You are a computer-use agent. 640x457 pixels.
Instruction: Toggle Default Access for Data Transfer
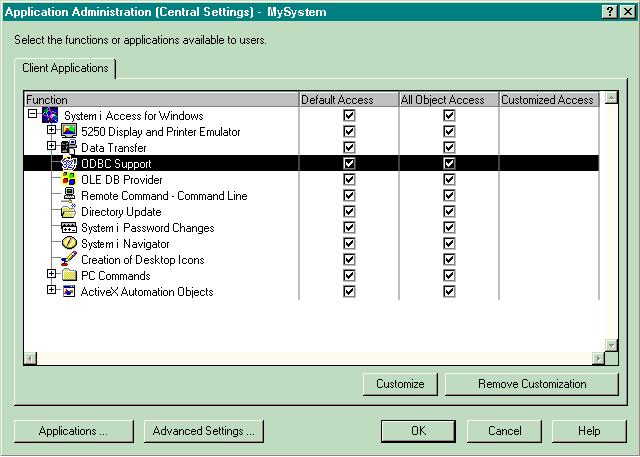coord(349,147)
